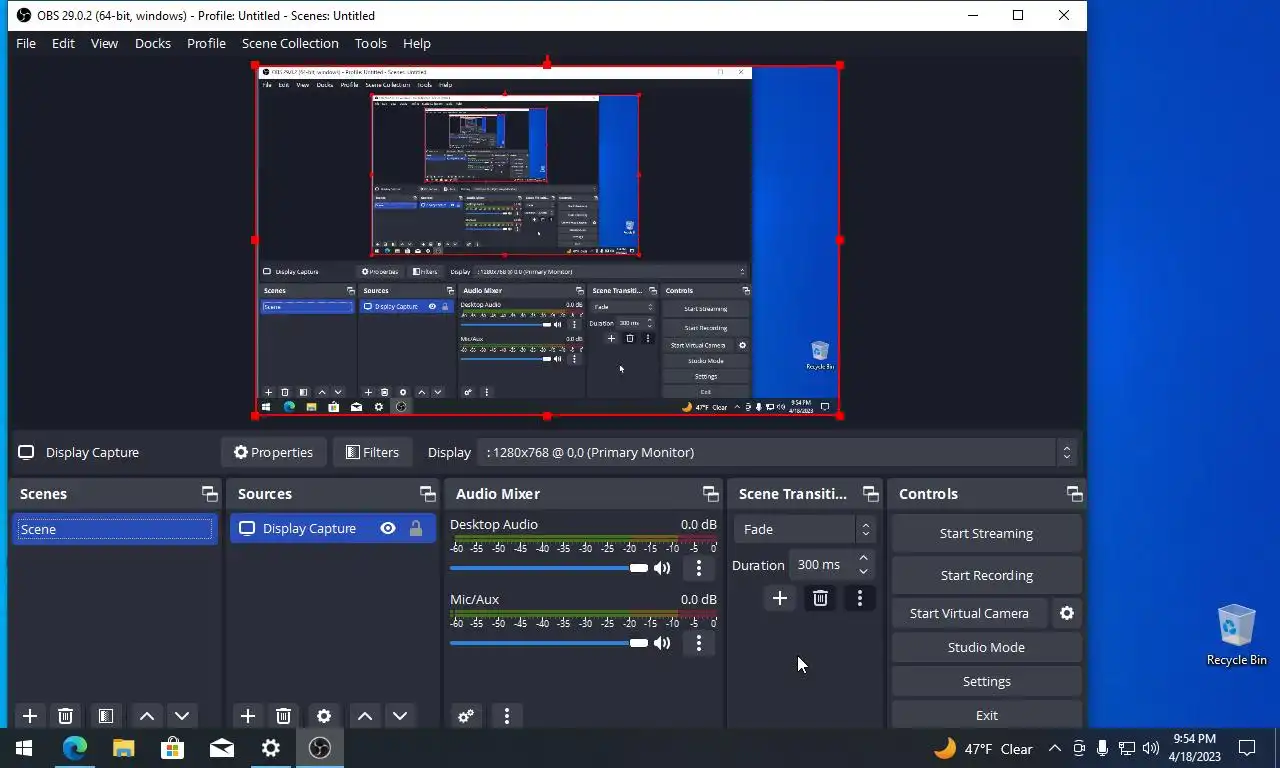Open notification center in taskbar
This screenshot has width=1280, height=768.
[1247, 748]
